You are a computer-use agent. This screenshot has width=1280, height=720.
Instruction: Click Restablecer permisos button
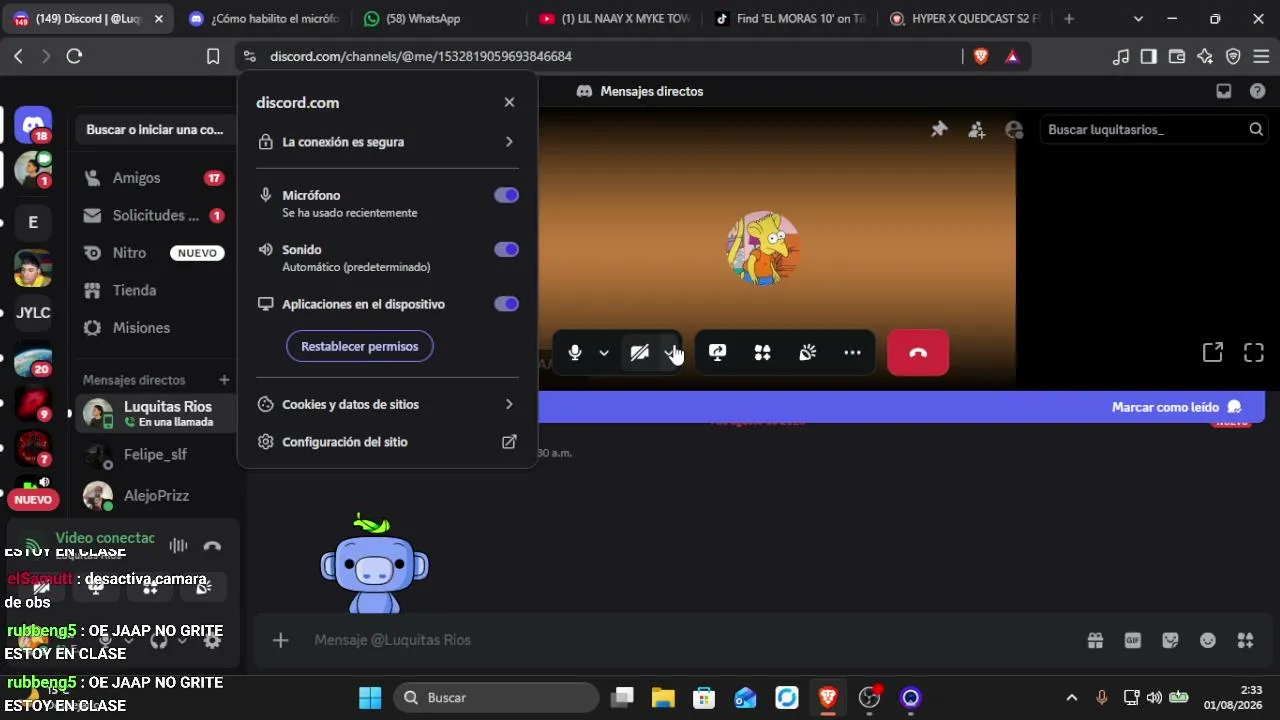pyautogui.click(x=360, y=346)
